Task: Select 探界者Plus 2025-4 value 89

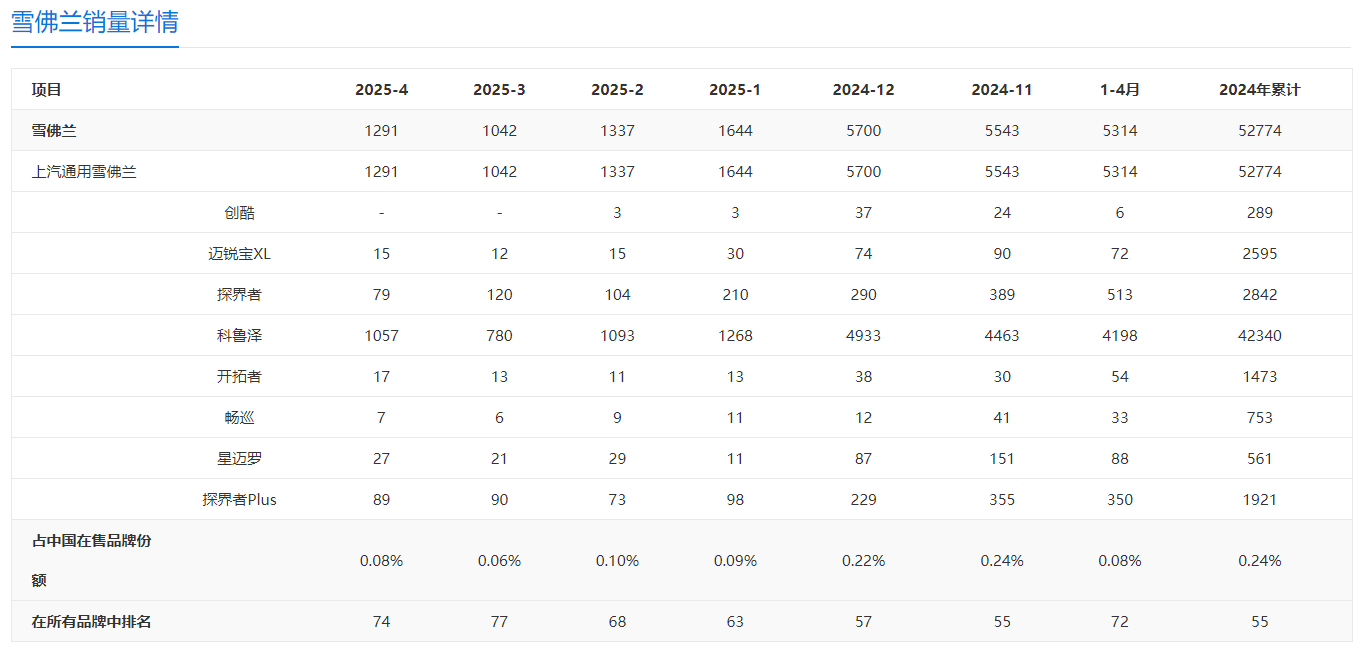Action: coord(382,500)
